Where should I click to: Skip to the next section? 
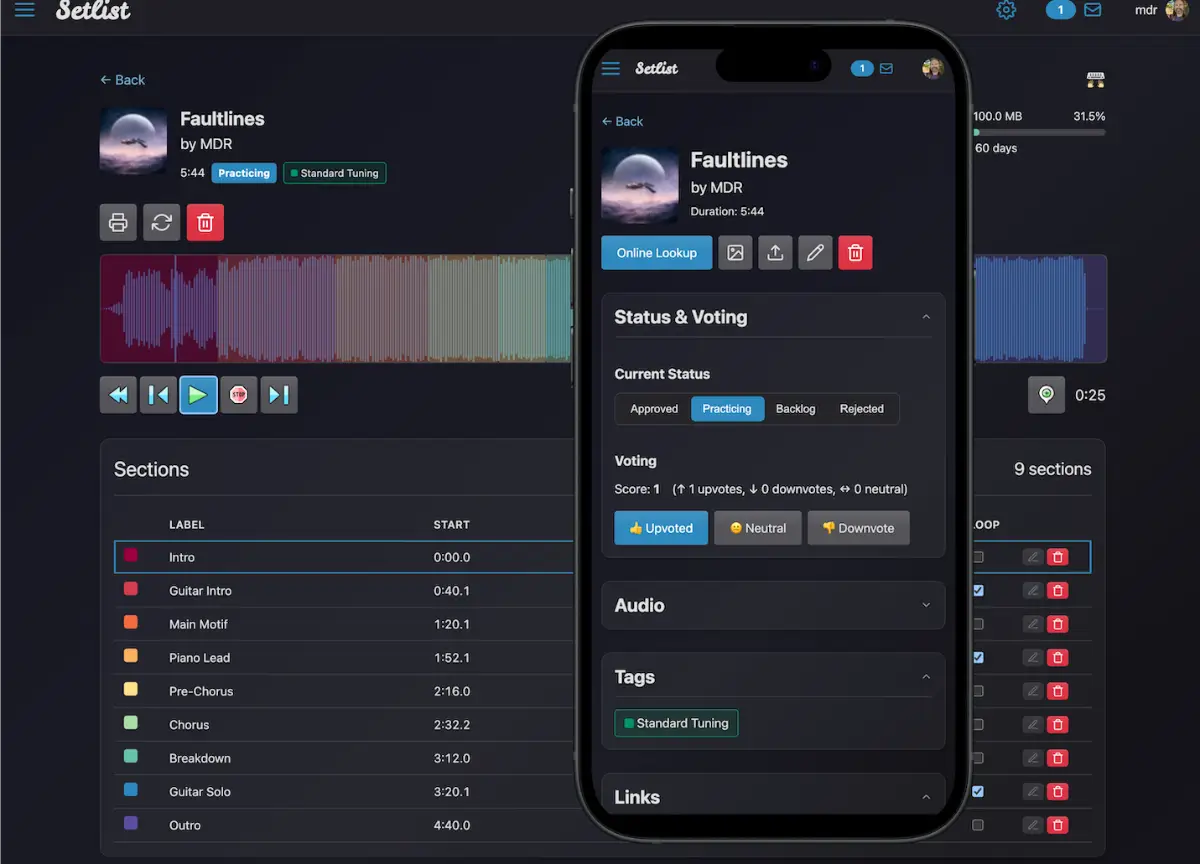pyautogui.click(x=279, y=395)
